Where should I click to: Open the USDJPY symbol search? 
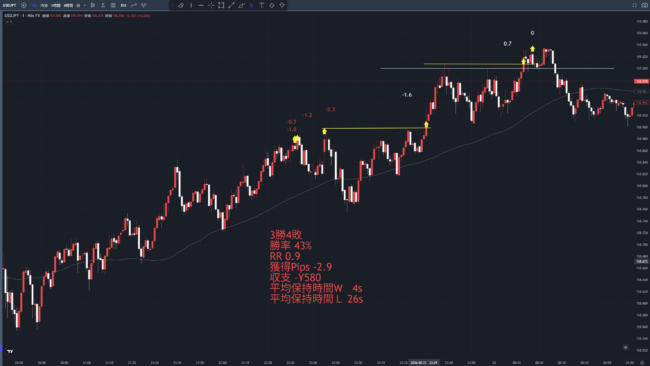pos(9,5)
